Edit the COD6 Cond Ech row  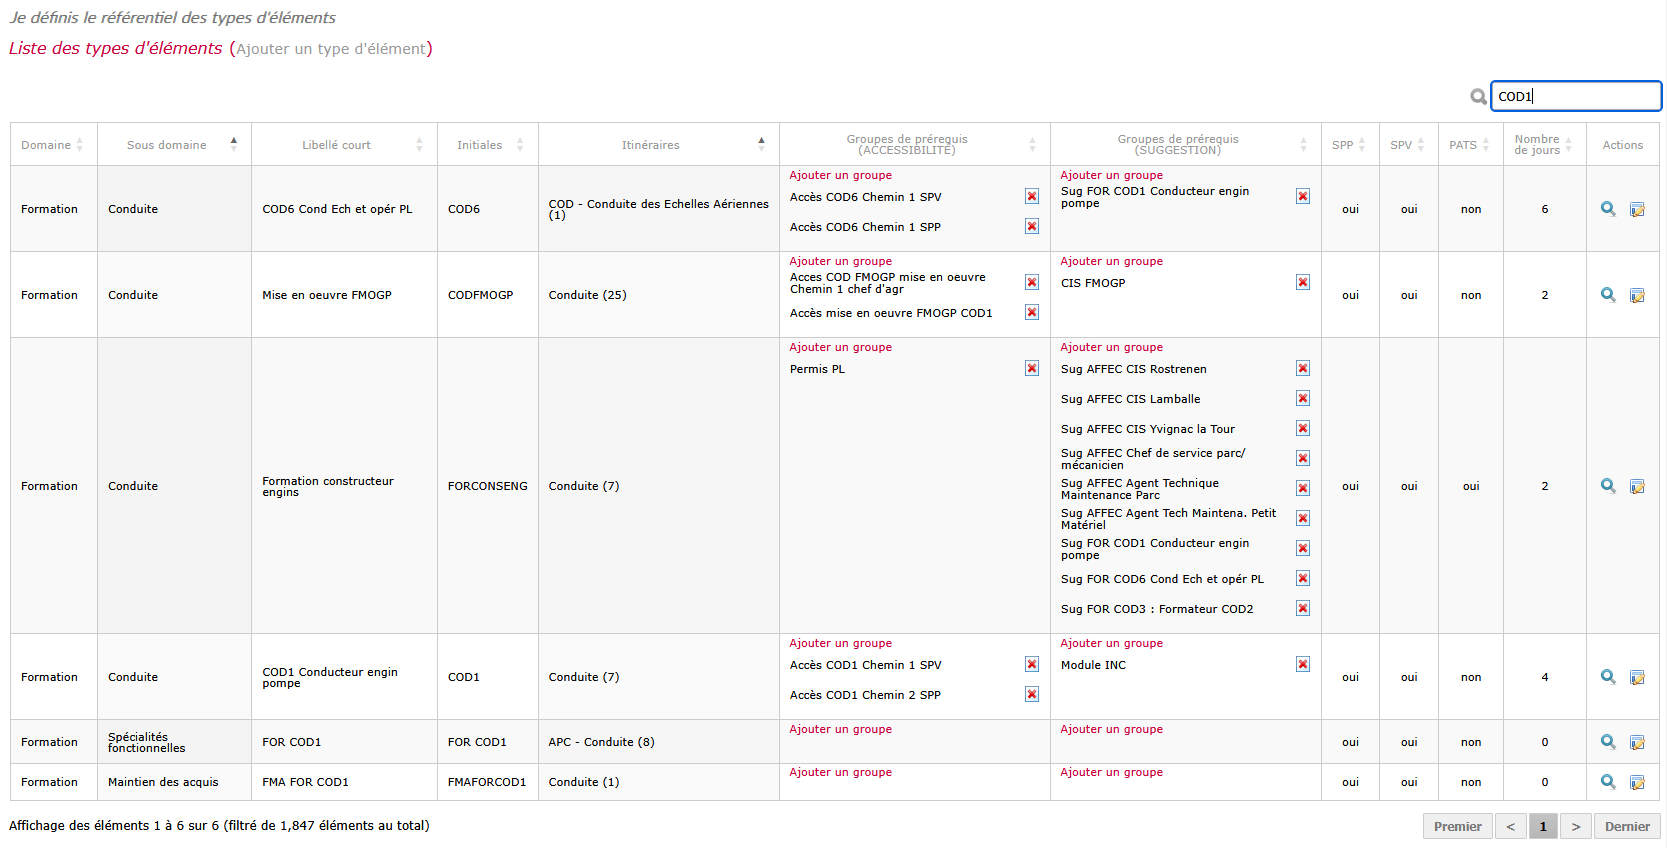(x=1637, y=210)
